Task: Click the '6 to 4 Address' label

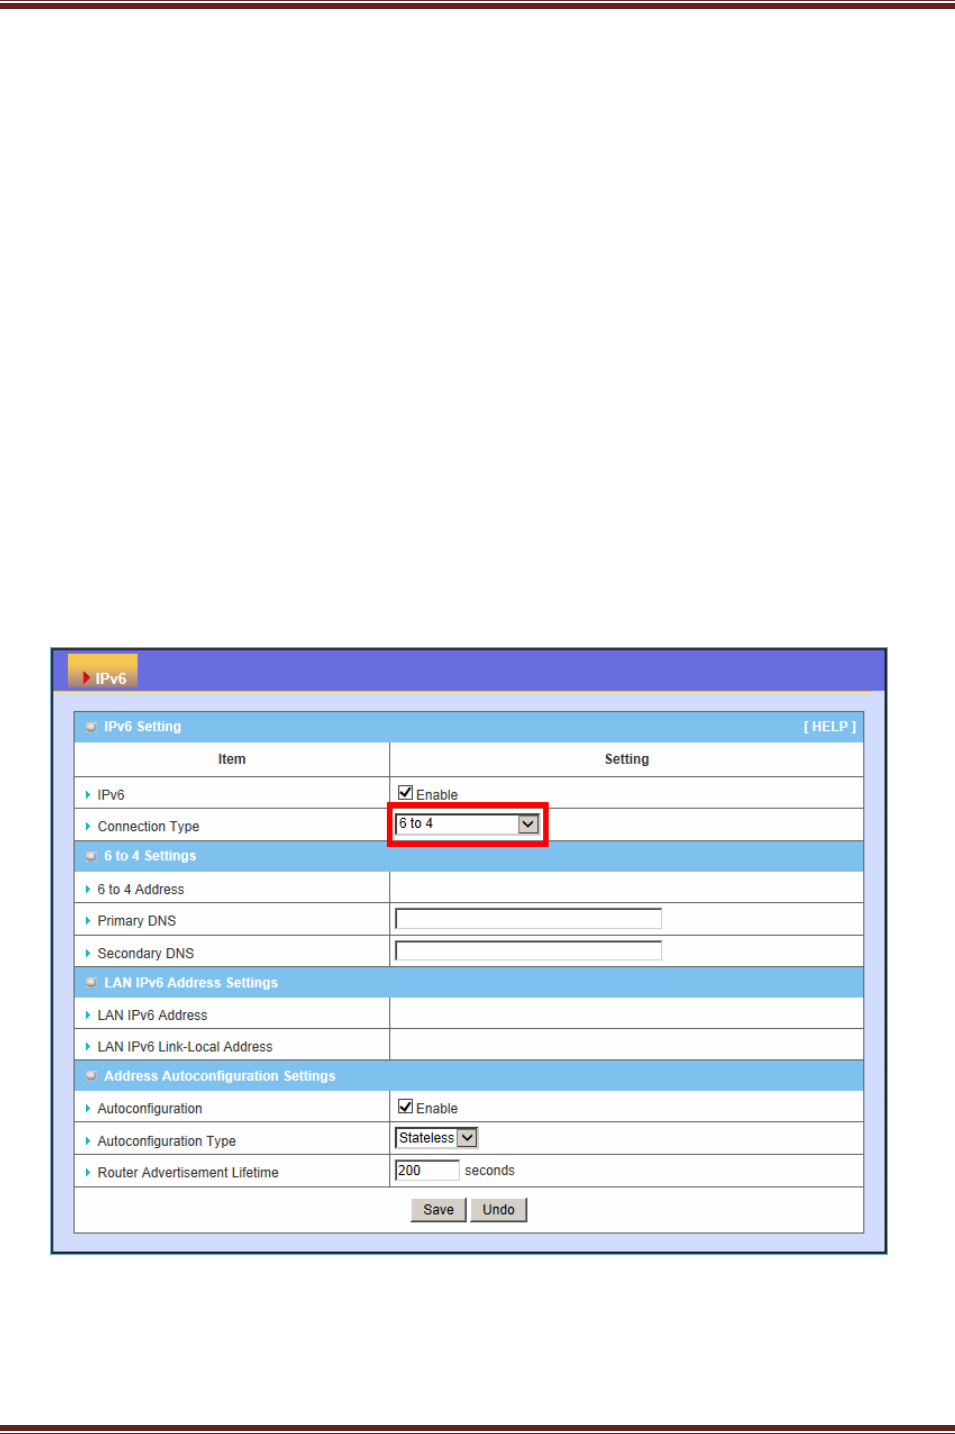Action: click(x=140, y=889)
